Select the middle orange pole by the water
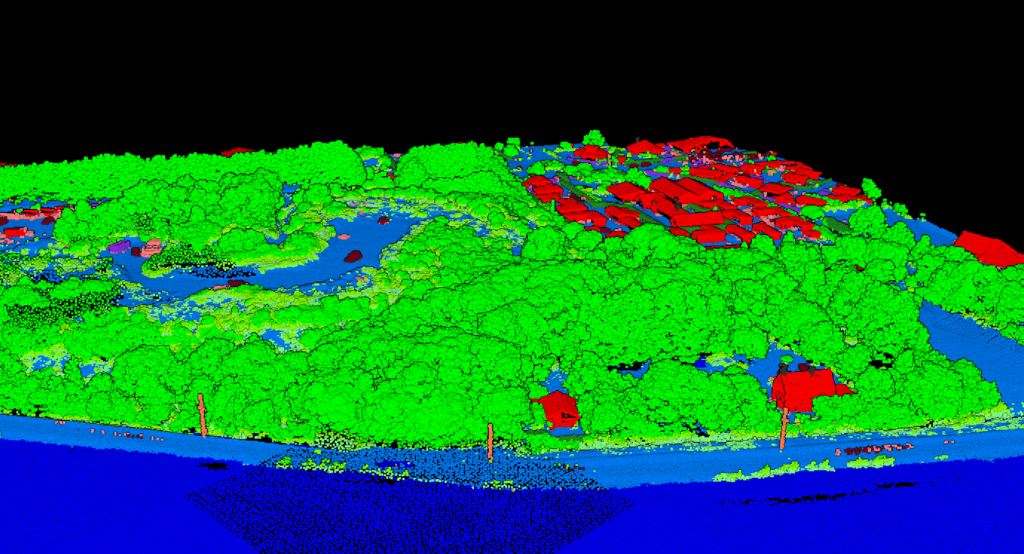 pyautogui.click(x=490, y=441)
